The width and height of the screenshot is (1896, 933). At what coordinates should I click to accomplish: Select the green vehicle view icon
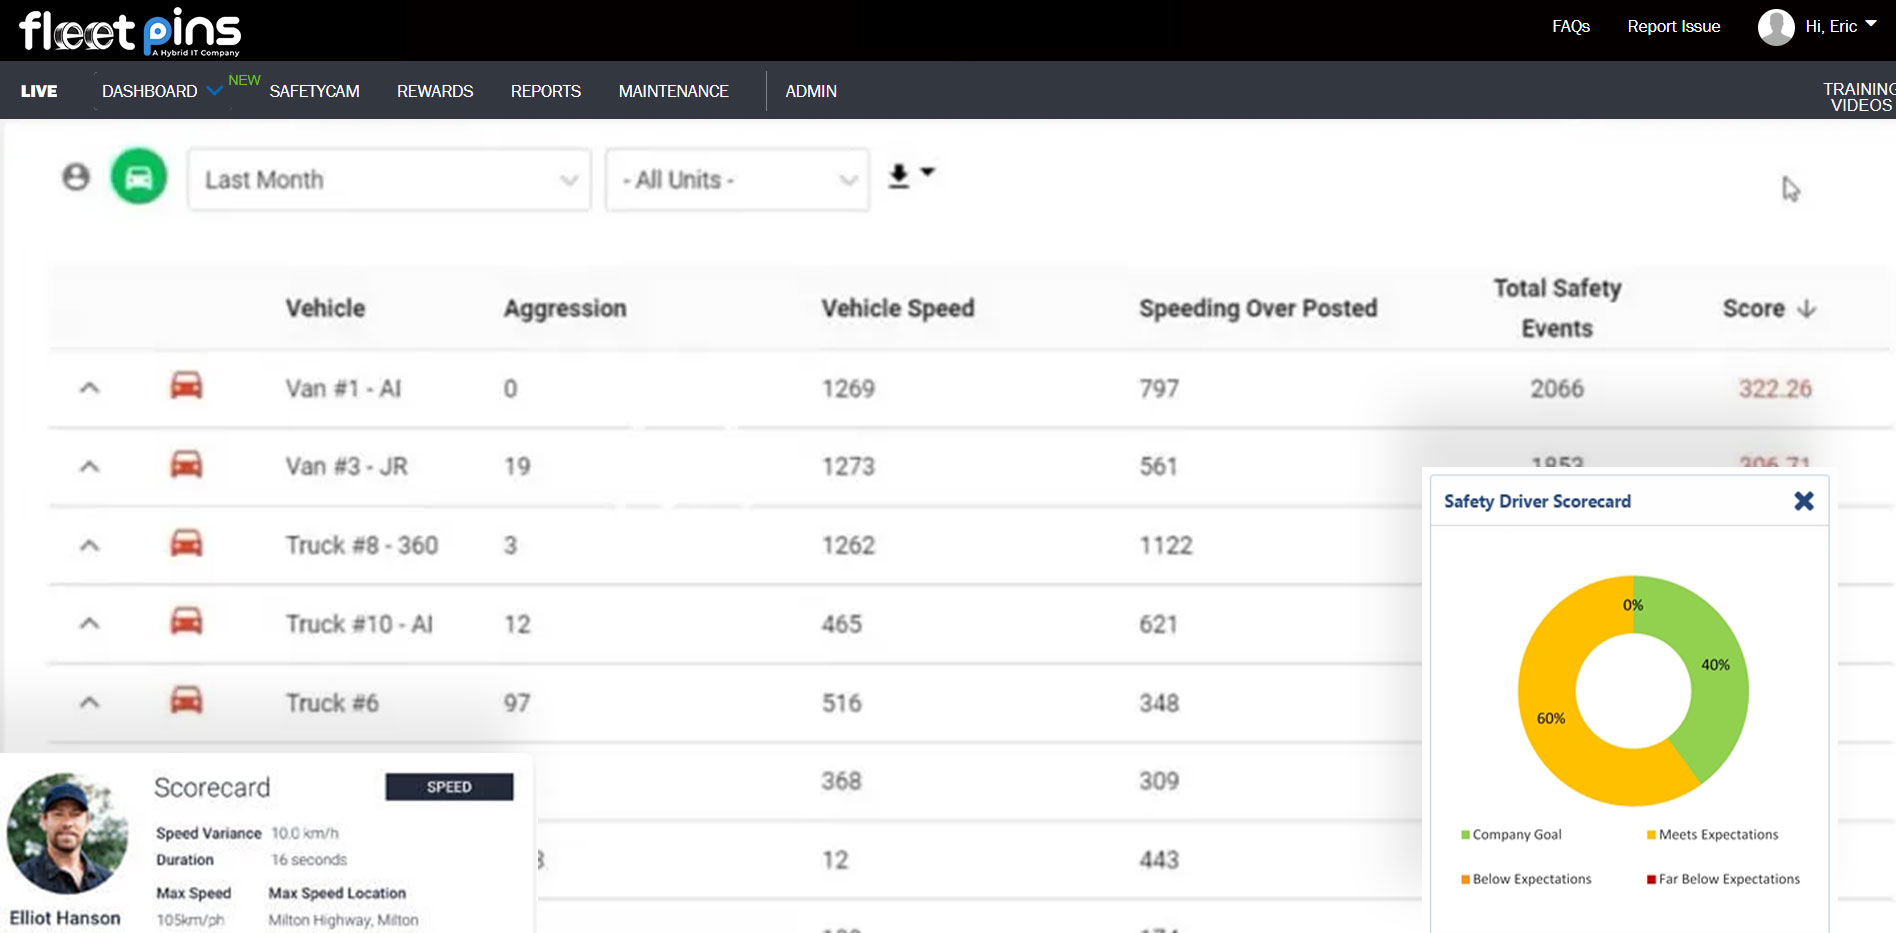(139, 177)
